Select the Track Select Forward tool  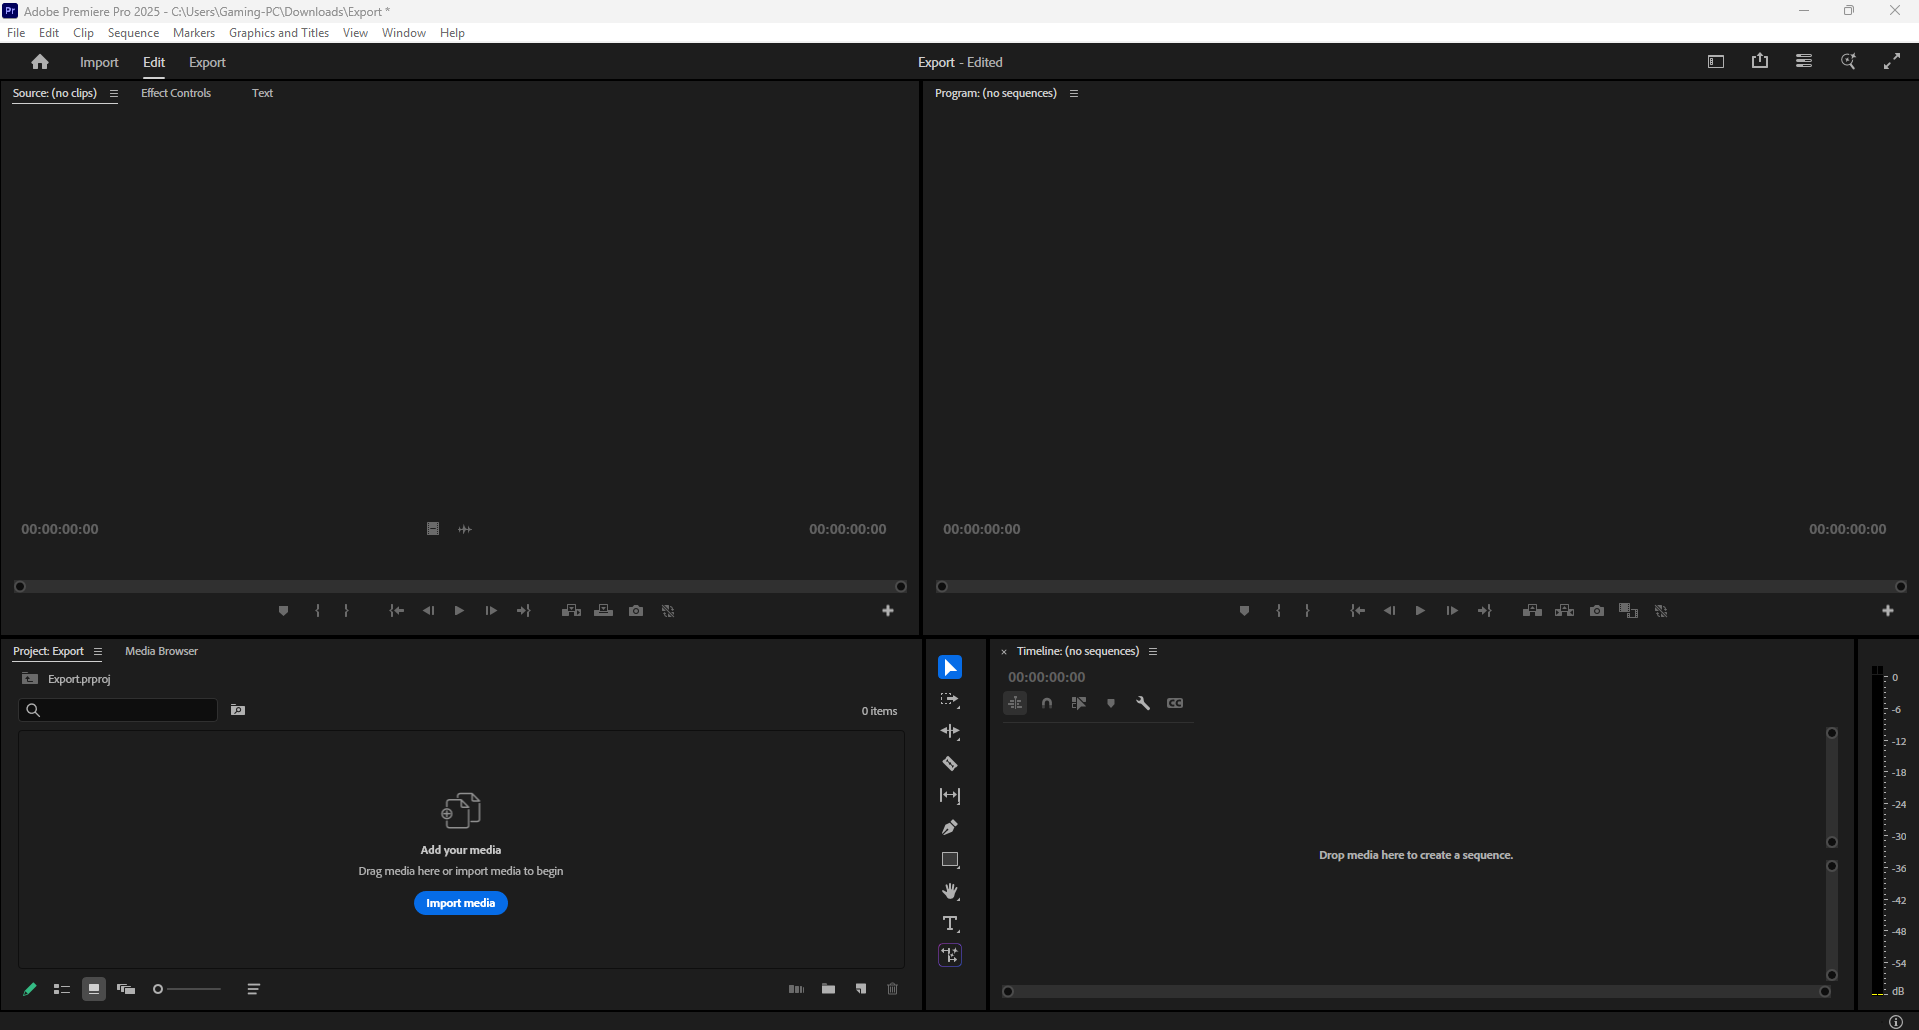coord(949,700)
